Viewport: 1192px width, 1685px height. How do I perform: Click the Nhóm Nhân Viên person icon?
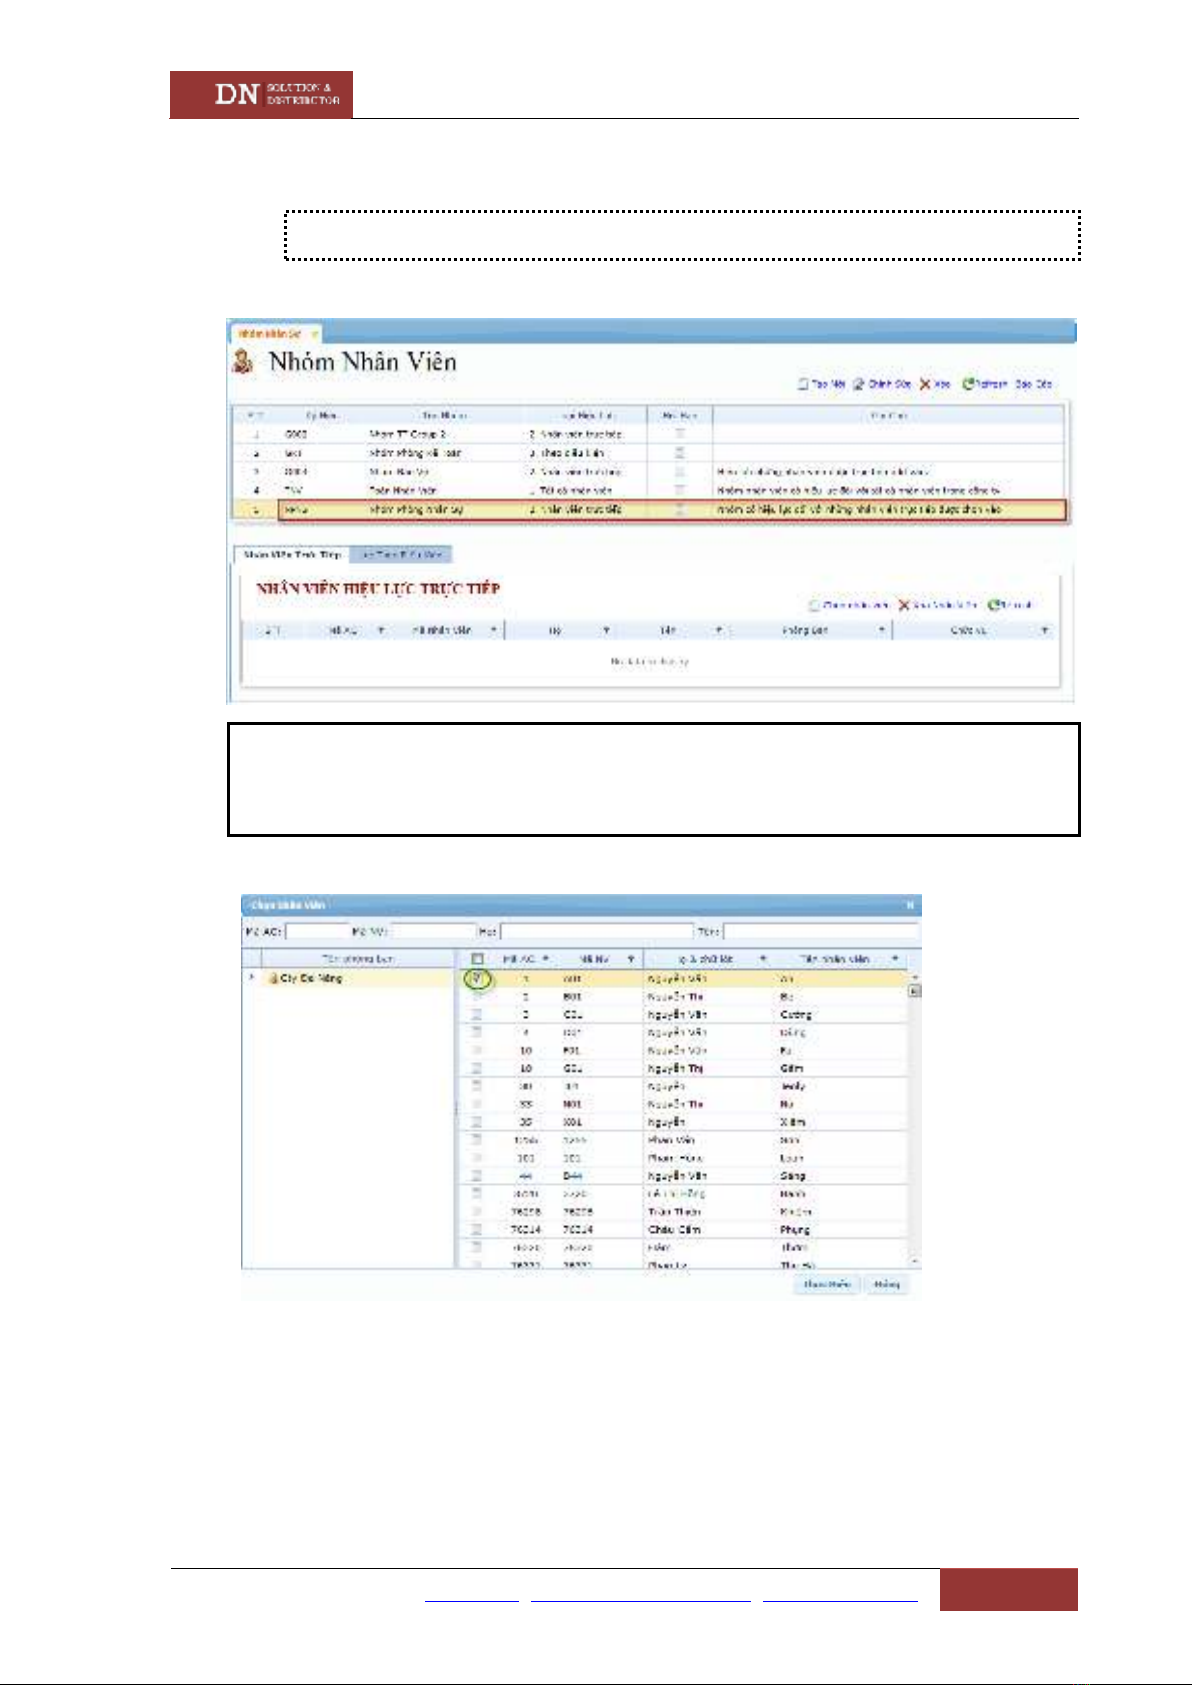pyautogui.click(x=243, y=361)
